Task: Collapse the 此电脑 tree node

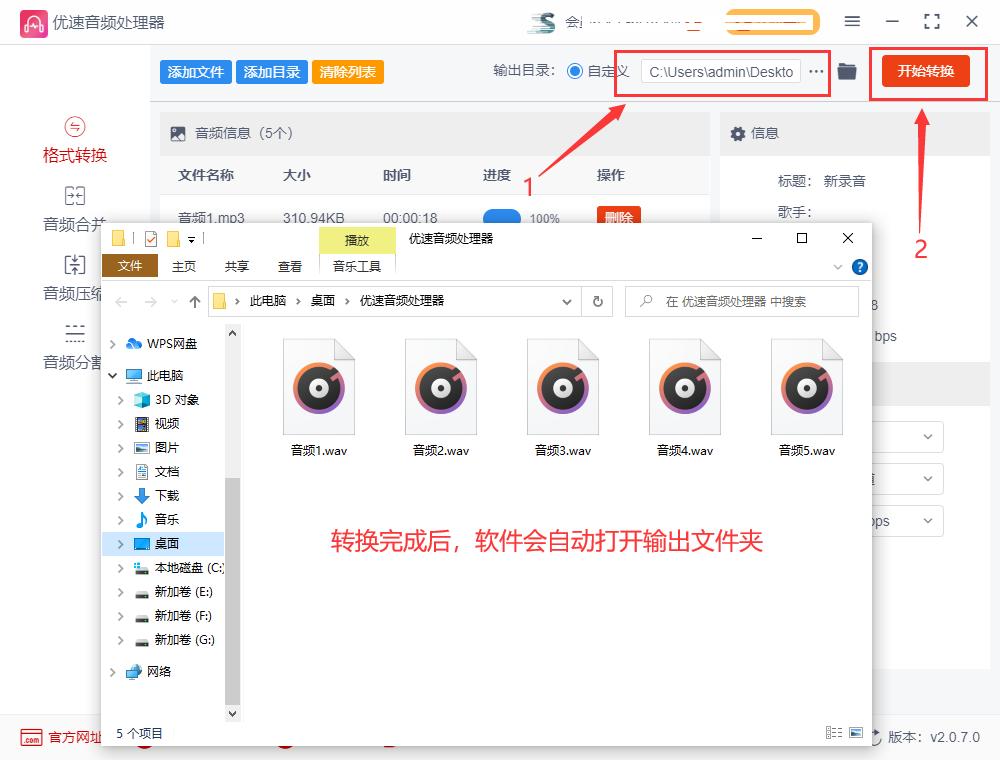Action: (112, 375)
